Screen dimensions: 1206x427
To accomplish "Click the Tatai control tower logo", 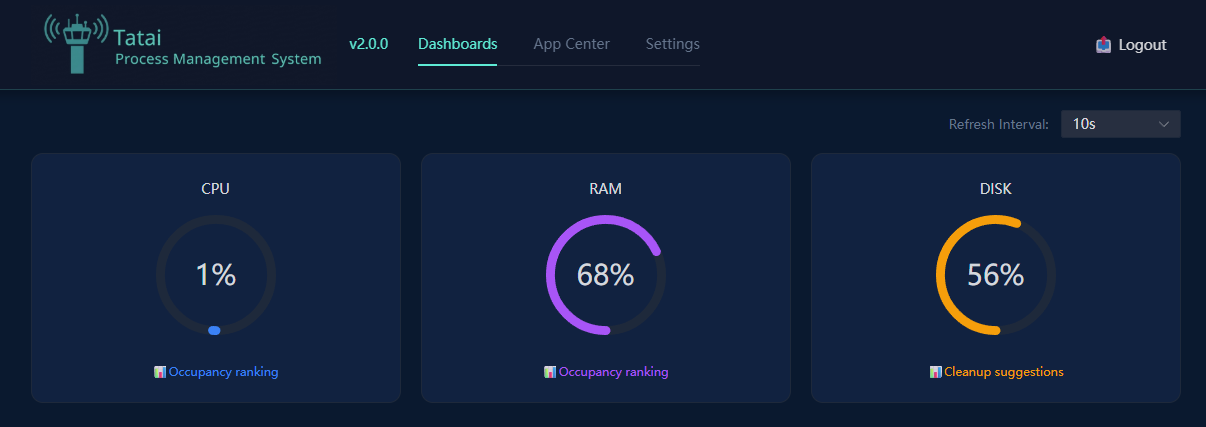I will (76, 44).
